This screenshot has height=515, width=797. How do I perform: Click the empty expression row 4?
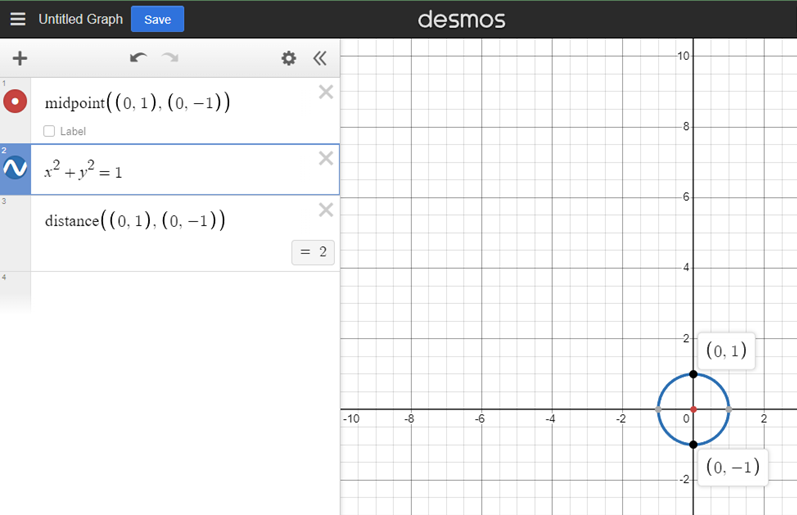(185, 292)
